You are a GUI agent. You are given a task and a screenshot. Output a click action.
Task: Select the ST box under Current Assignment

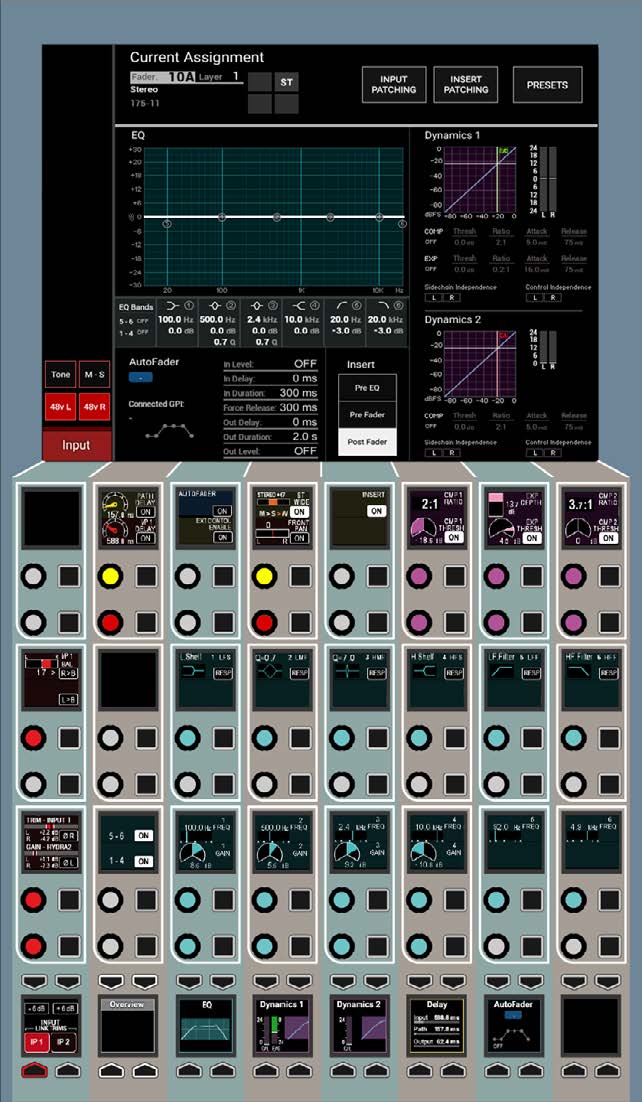[286, 82]
